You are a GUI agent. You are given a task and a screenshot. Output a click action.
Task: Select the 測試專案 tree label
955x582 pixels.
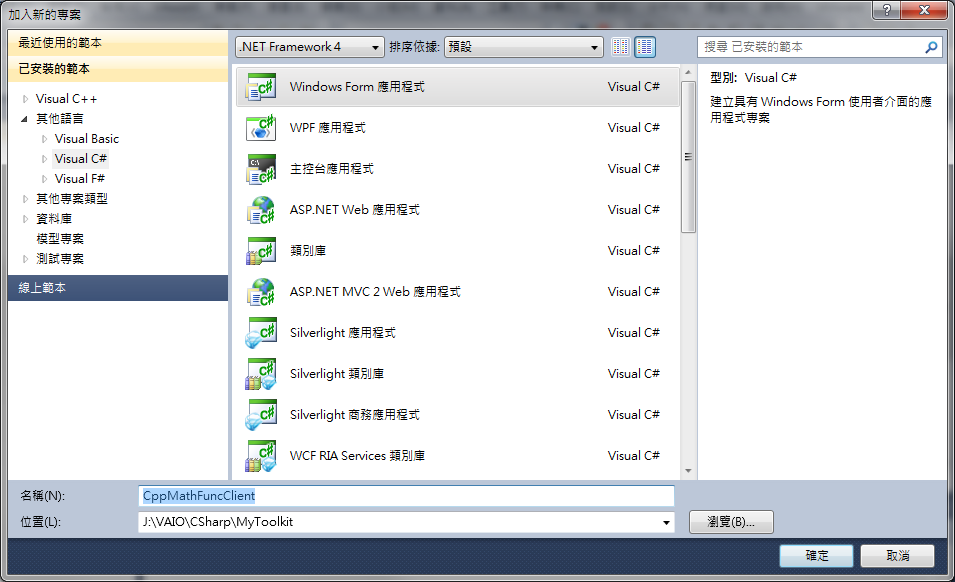(60, 259)
